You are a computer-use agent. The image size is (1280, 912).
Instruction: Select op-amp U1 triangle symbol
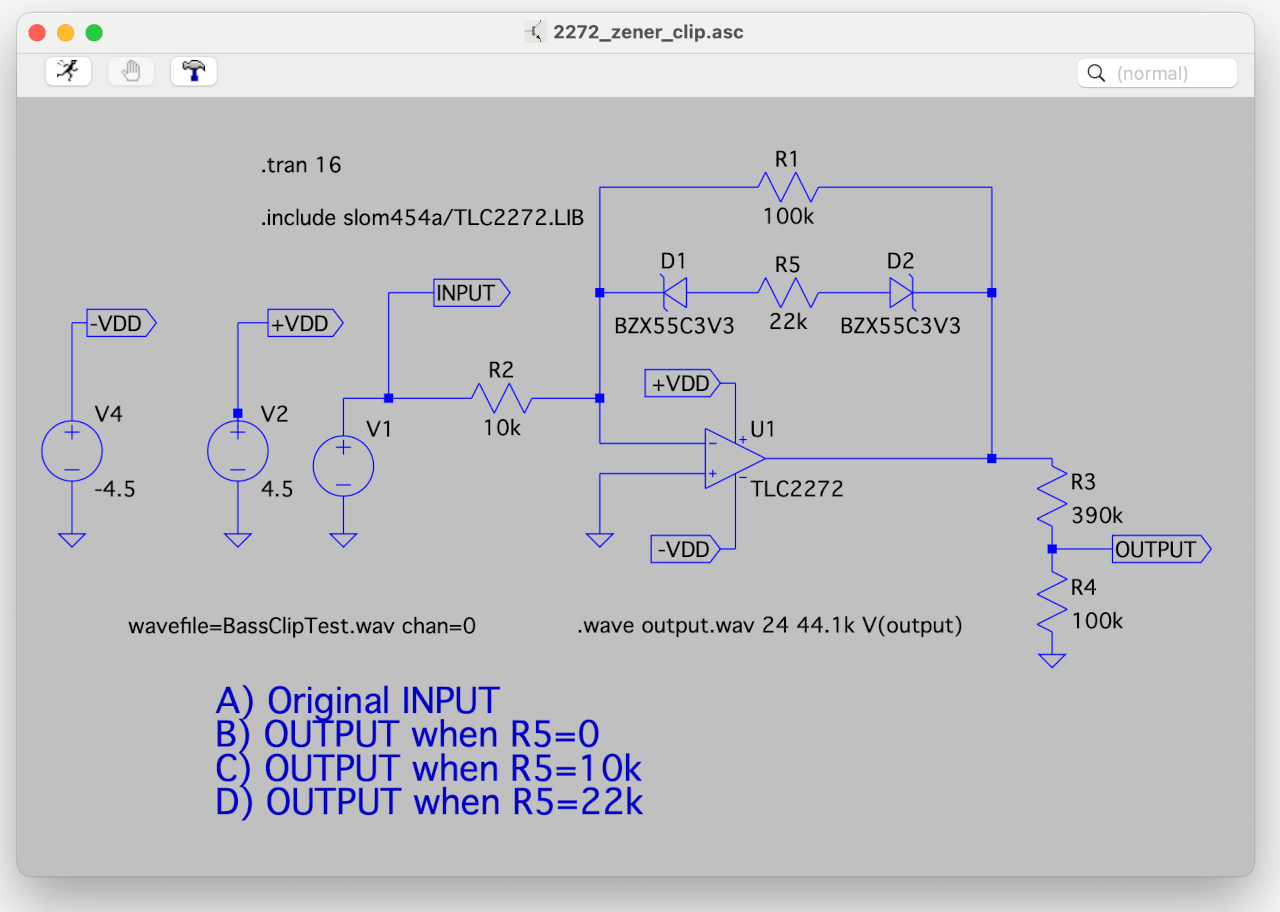point(735,459)
